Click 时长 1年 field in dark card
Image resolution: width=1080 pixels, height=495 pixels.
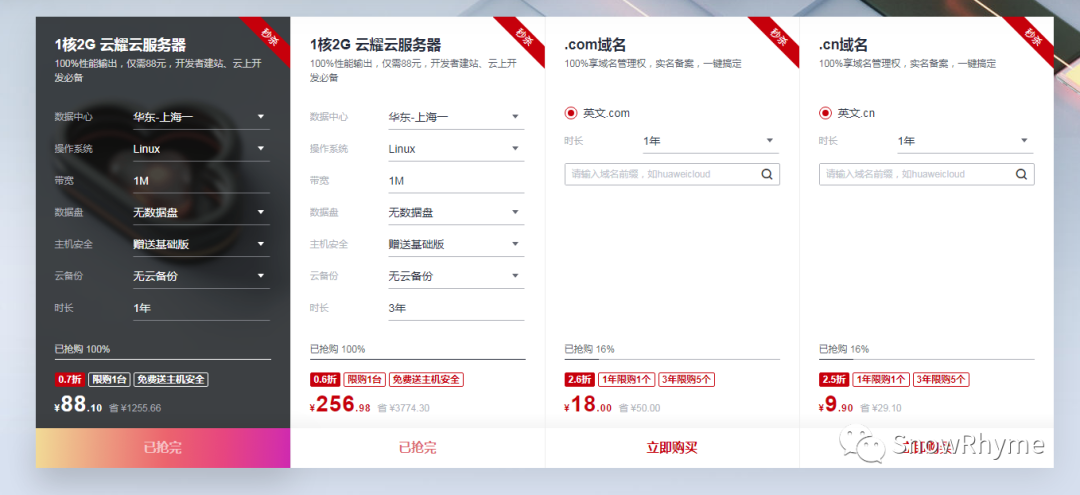(x=201, y=308)
